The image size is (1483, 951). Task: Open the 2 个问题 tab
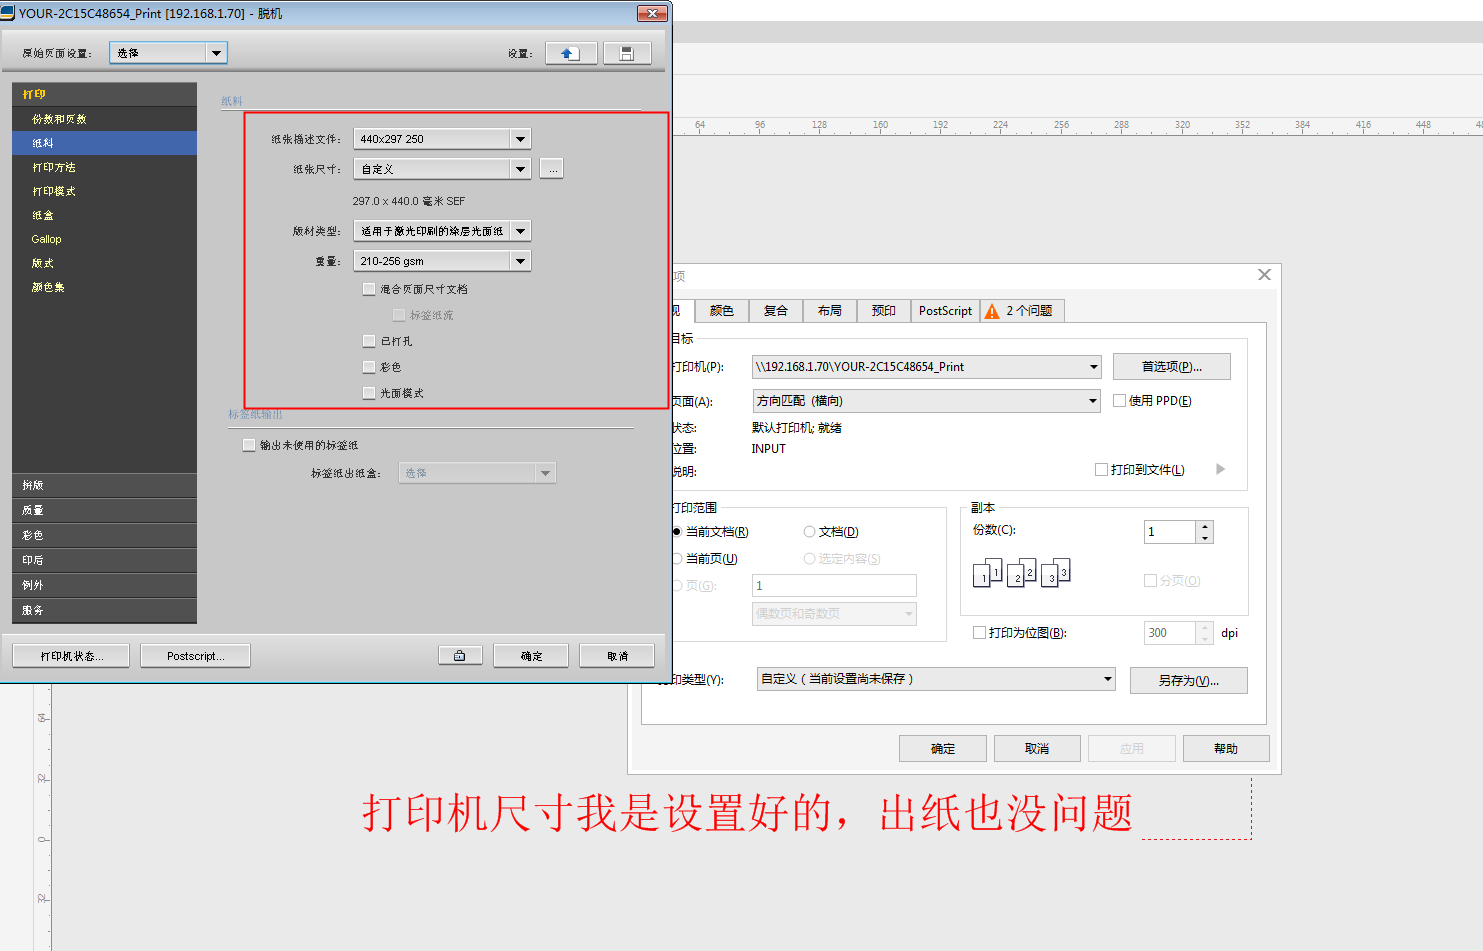coord(1022,311)
